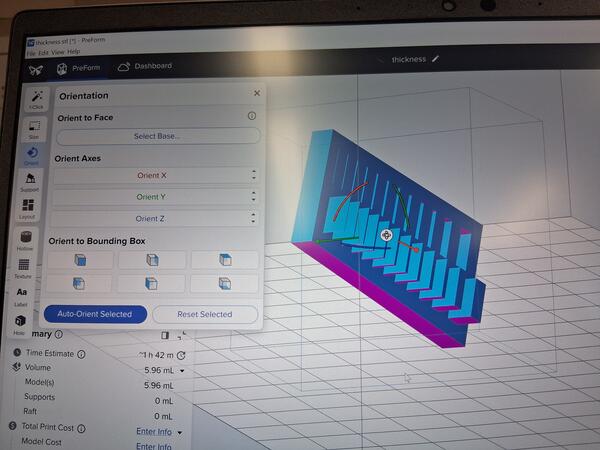Image resolution: width=600 pixels, height=450 pixels.
Task: Click the Supports 0 mL value
Action: click(x=164, y=401)
